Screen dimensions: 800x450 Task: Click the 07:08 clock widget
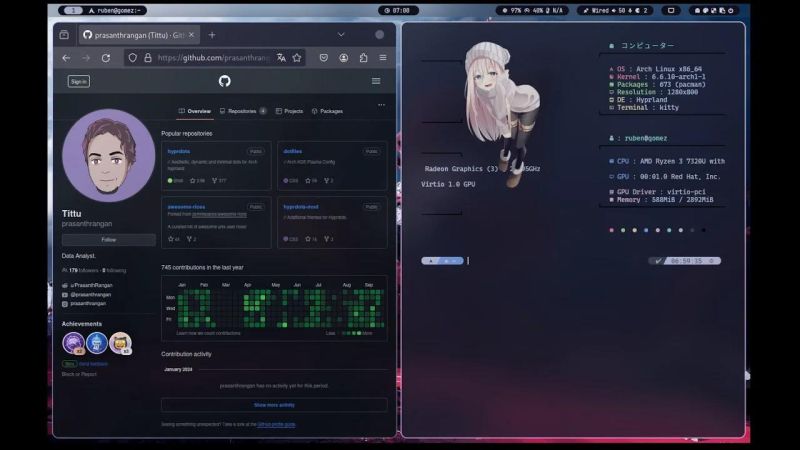[398, 10]
